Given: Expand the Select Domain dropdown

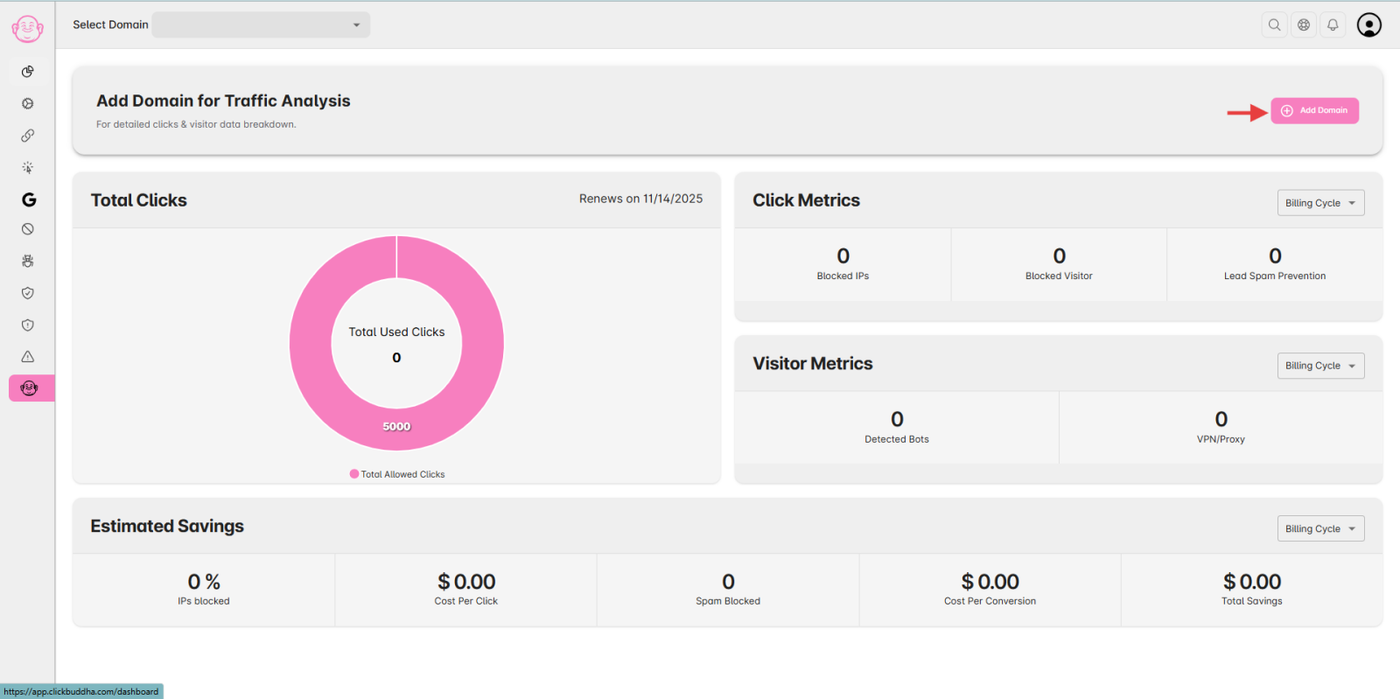Looking at the screenshot, I should 261,25.
